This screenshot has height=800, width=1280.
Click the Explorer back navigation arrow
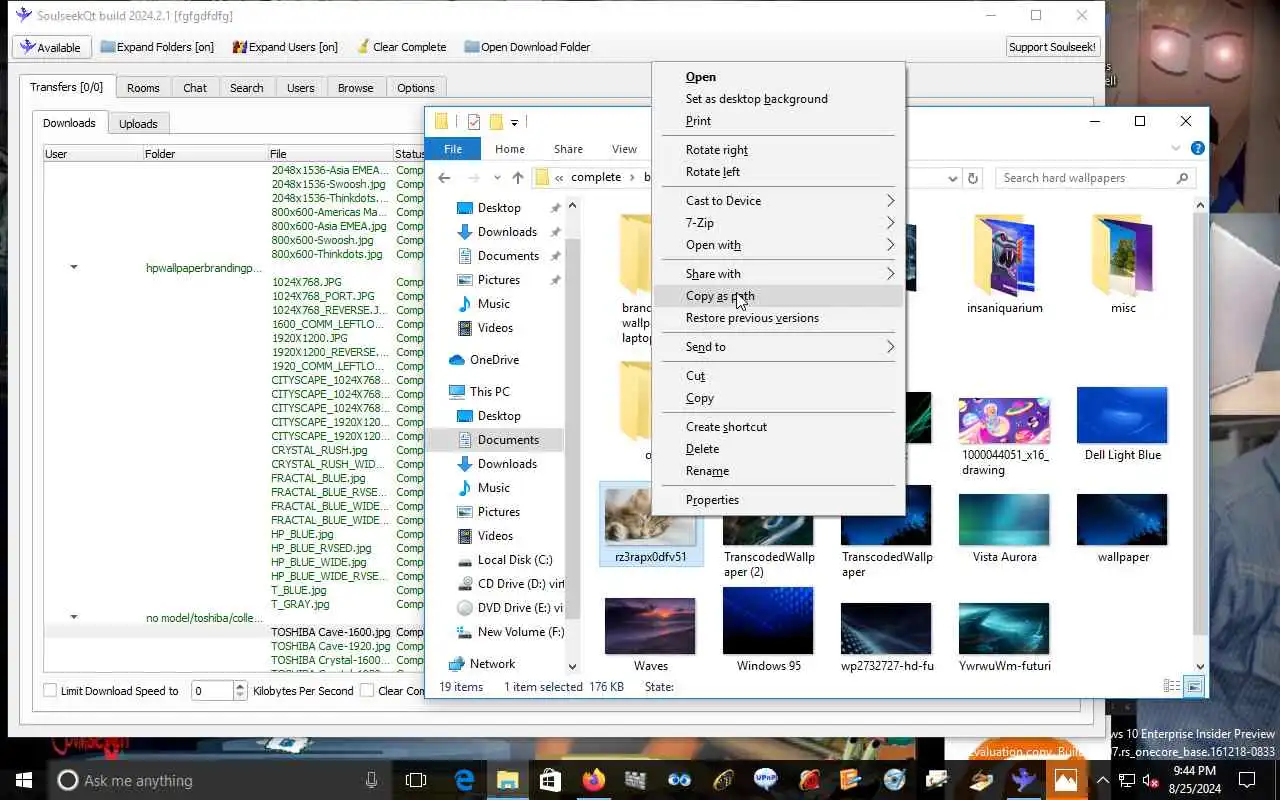pyautogui.click(x=445, y=178)
